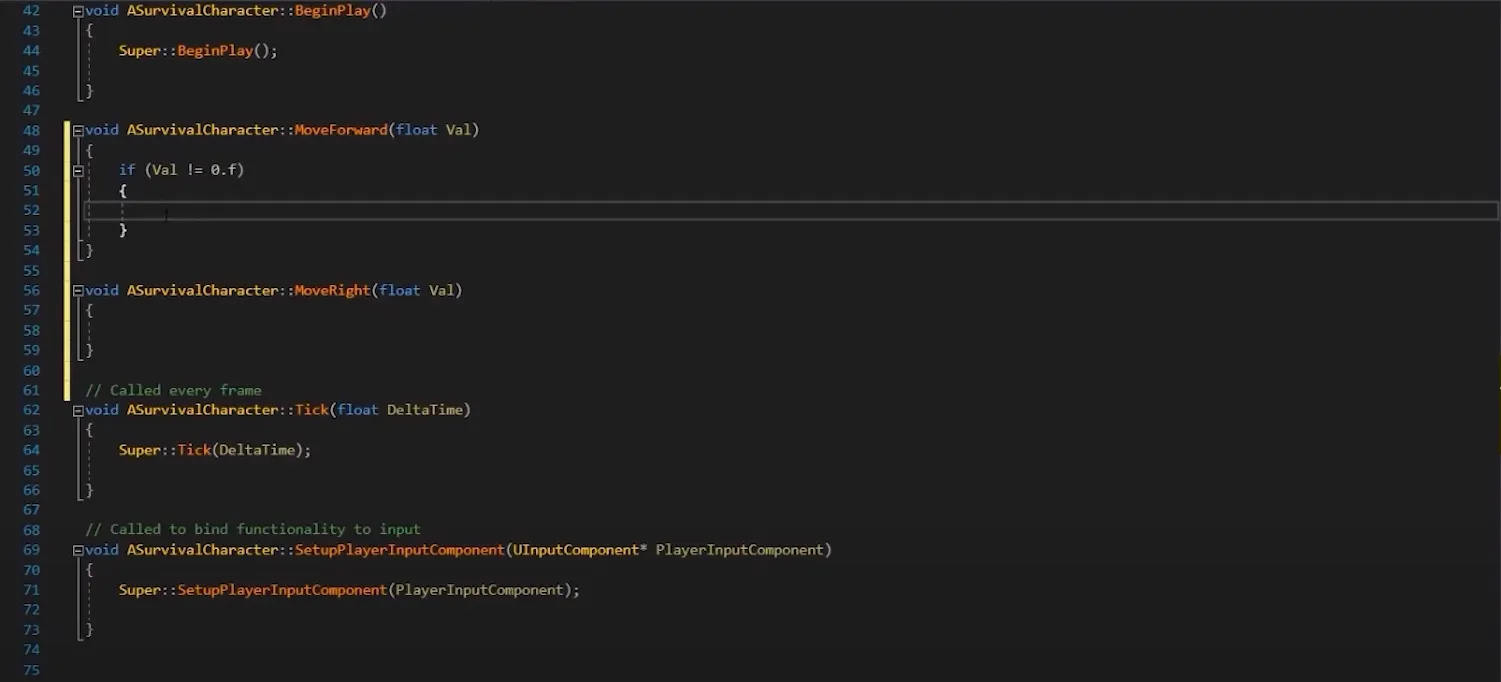Click the Super::BeginPlay() call

[x=198, y=50]
